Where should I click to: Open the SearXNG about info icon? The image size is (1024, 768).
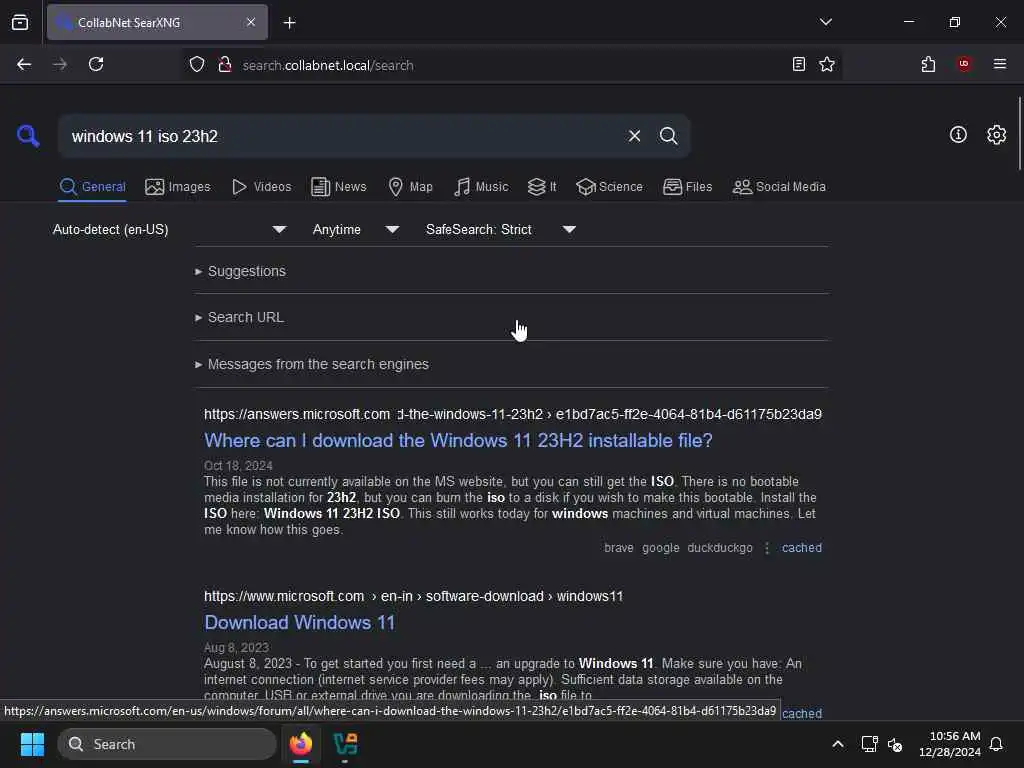tap(958, 135)
